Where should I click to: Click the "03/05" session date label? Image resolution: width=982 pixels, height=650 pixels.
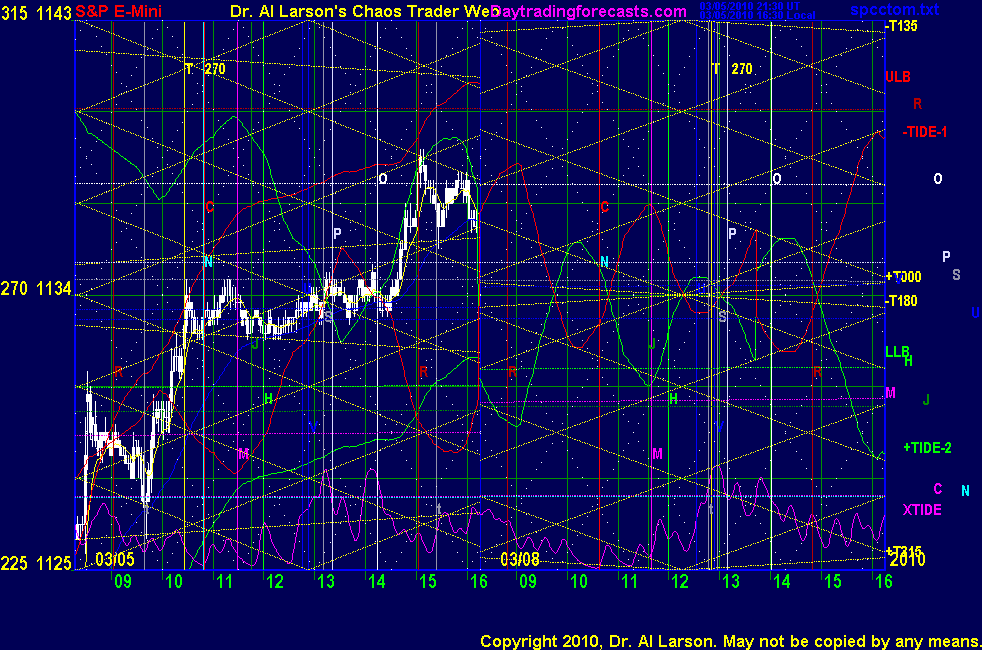(x=115, y=559)
